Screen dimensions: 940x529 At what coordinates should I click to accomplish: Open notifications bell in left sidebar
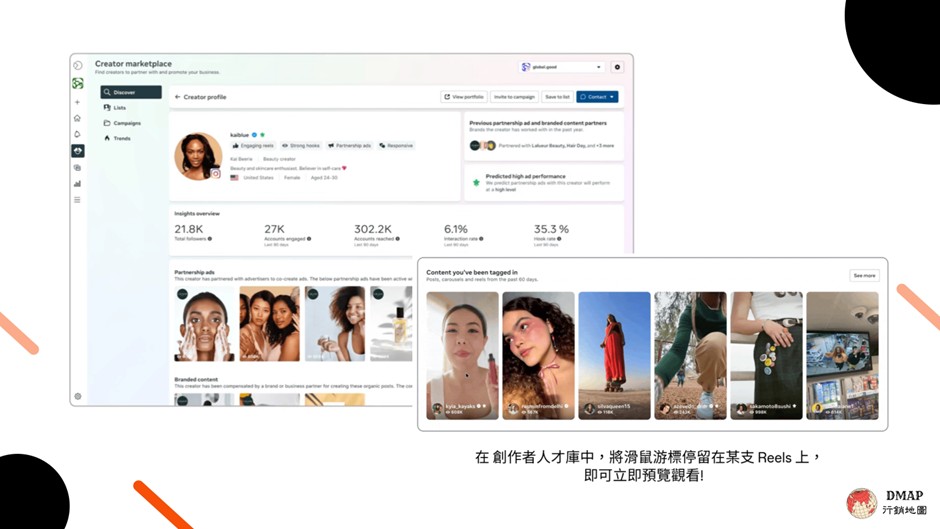tap(77, 134)
